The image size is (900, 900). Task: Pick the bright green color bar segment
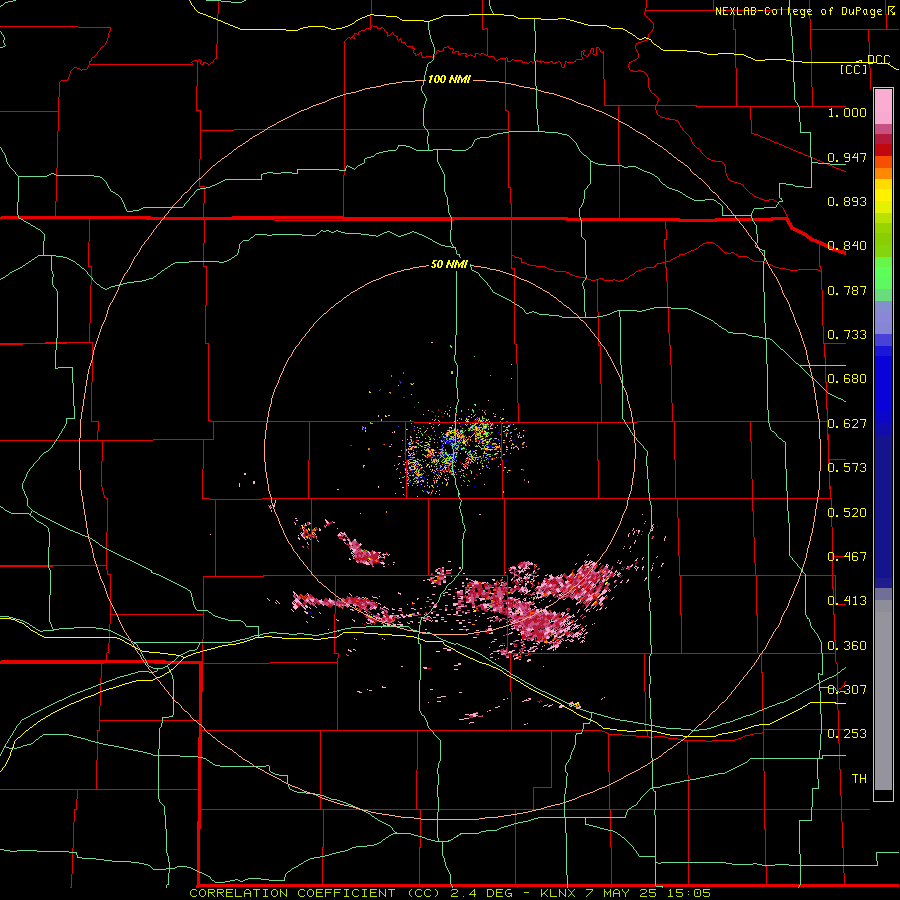pyautogui.click(x=883, y=273)
